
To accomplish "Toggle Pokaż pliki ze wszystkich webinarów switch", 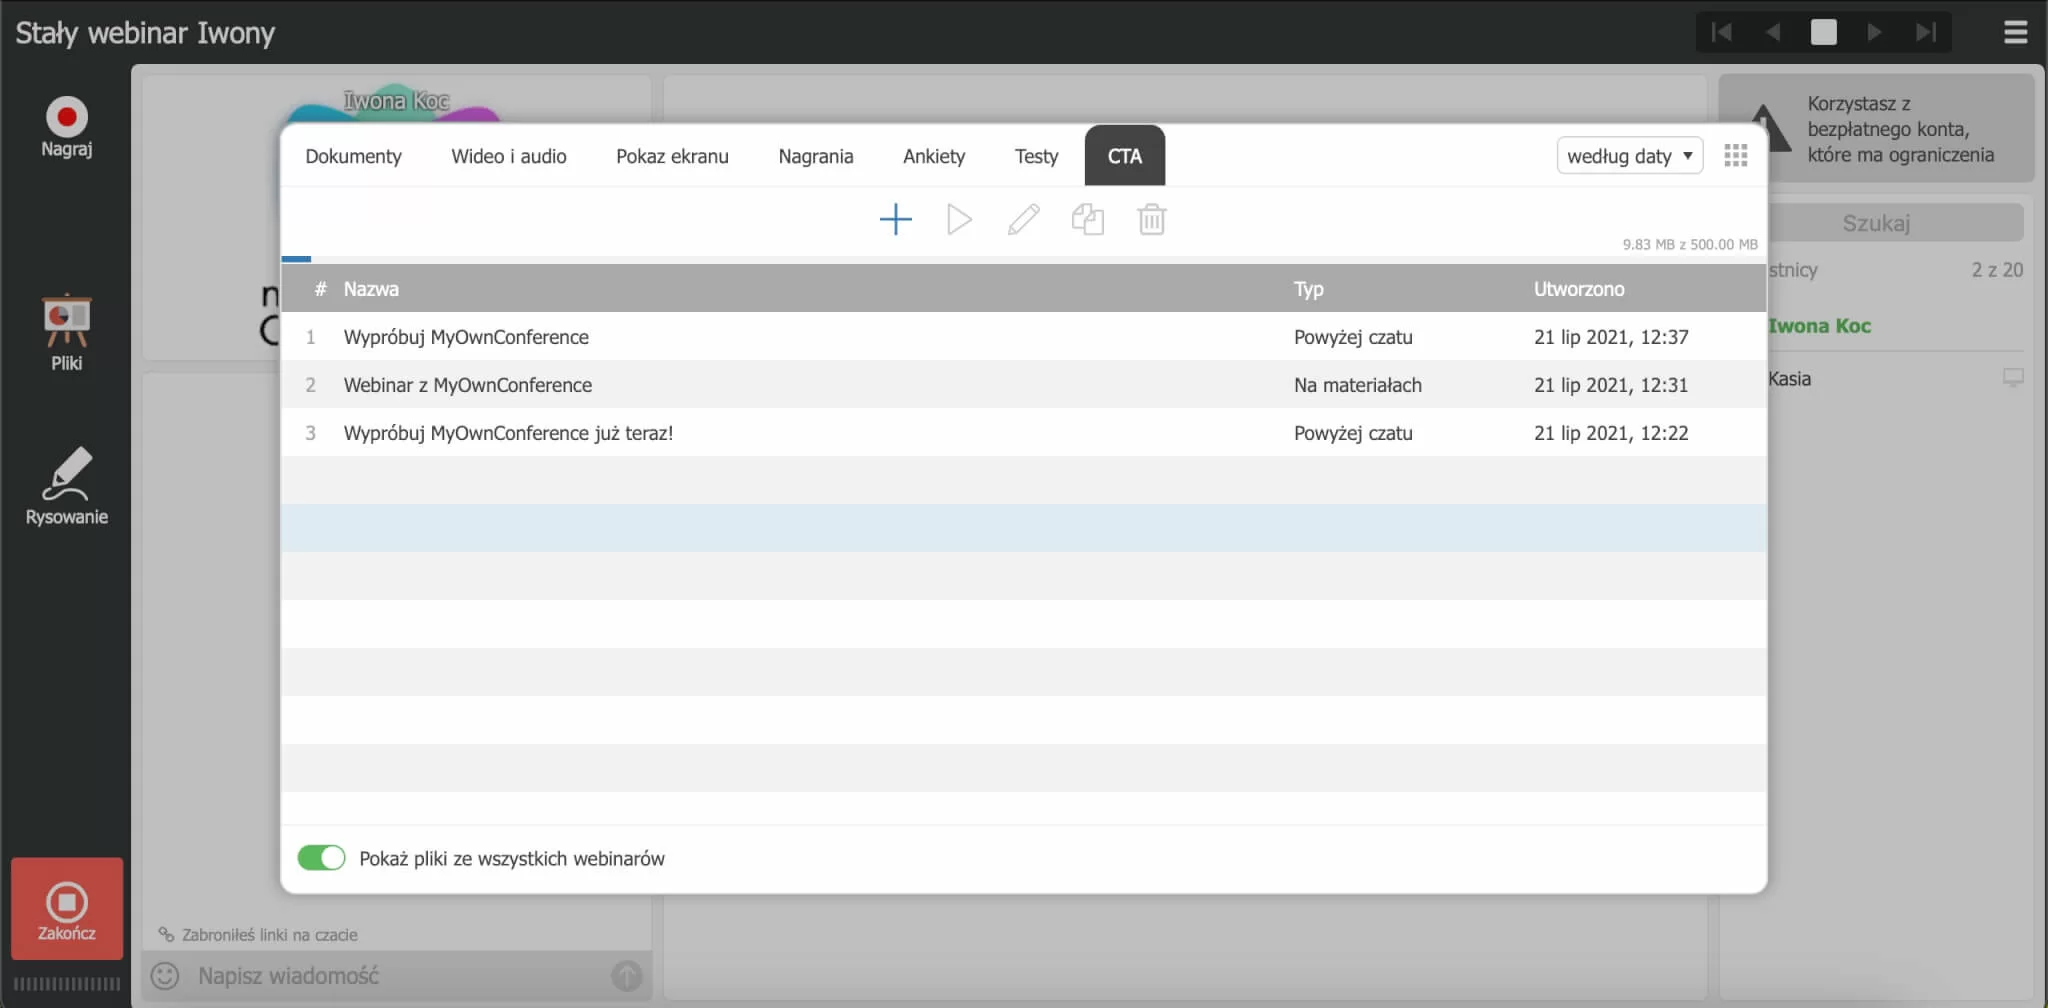I will click(x=321, y=858).
